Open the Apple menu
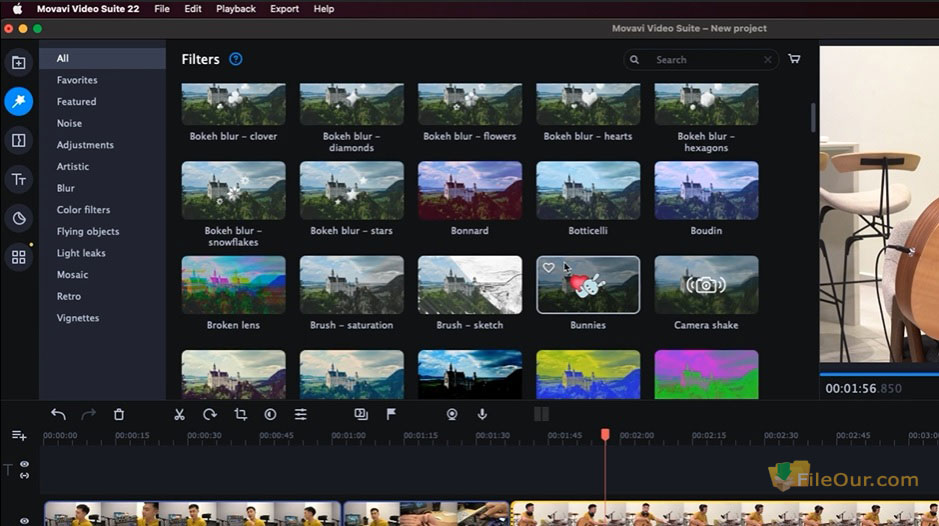 pos(17,8)
